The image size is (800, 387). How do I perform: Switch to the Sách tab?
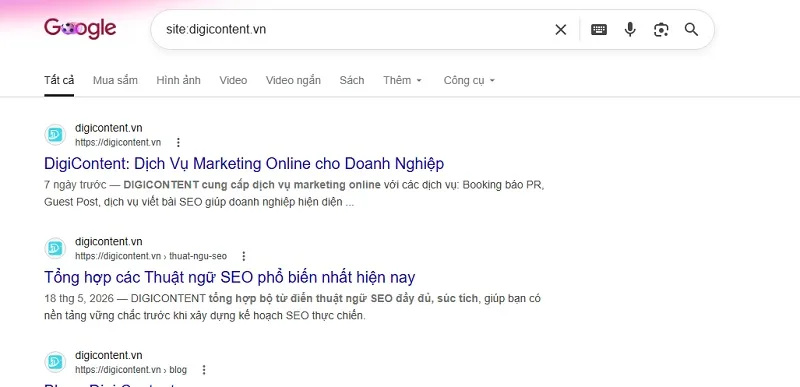(x=352, y=80)
